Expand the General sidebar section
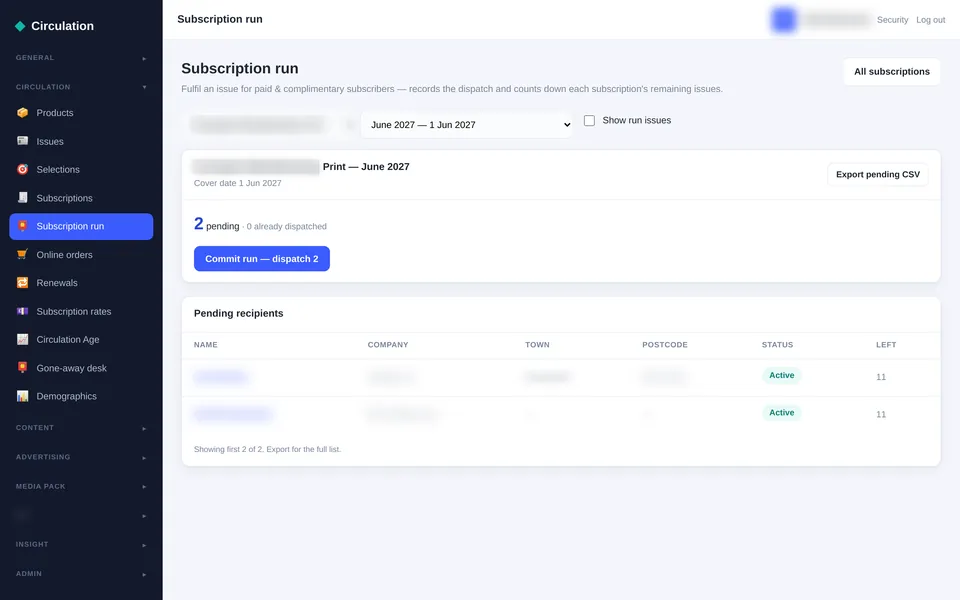Viewport: 960px width, 600px height. click(81, 58)
